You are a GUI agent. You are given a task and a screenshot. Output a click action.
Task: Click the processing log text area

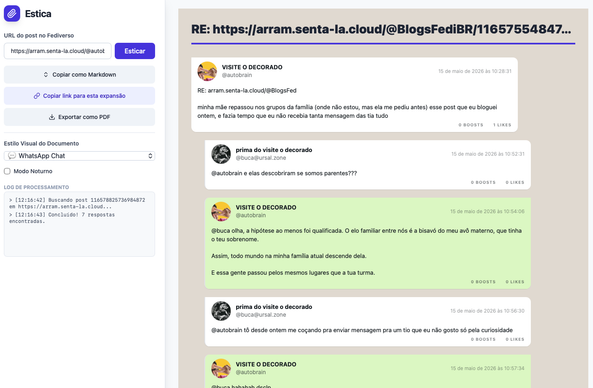pos(79,224)
